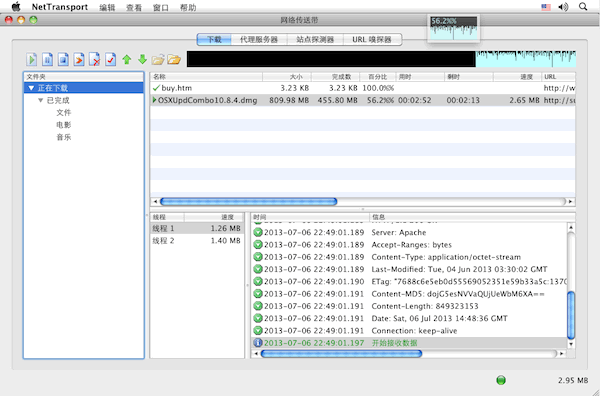Select the 音乐 folder
Screen dimensions: 600x396
click(x=64, y=137)
